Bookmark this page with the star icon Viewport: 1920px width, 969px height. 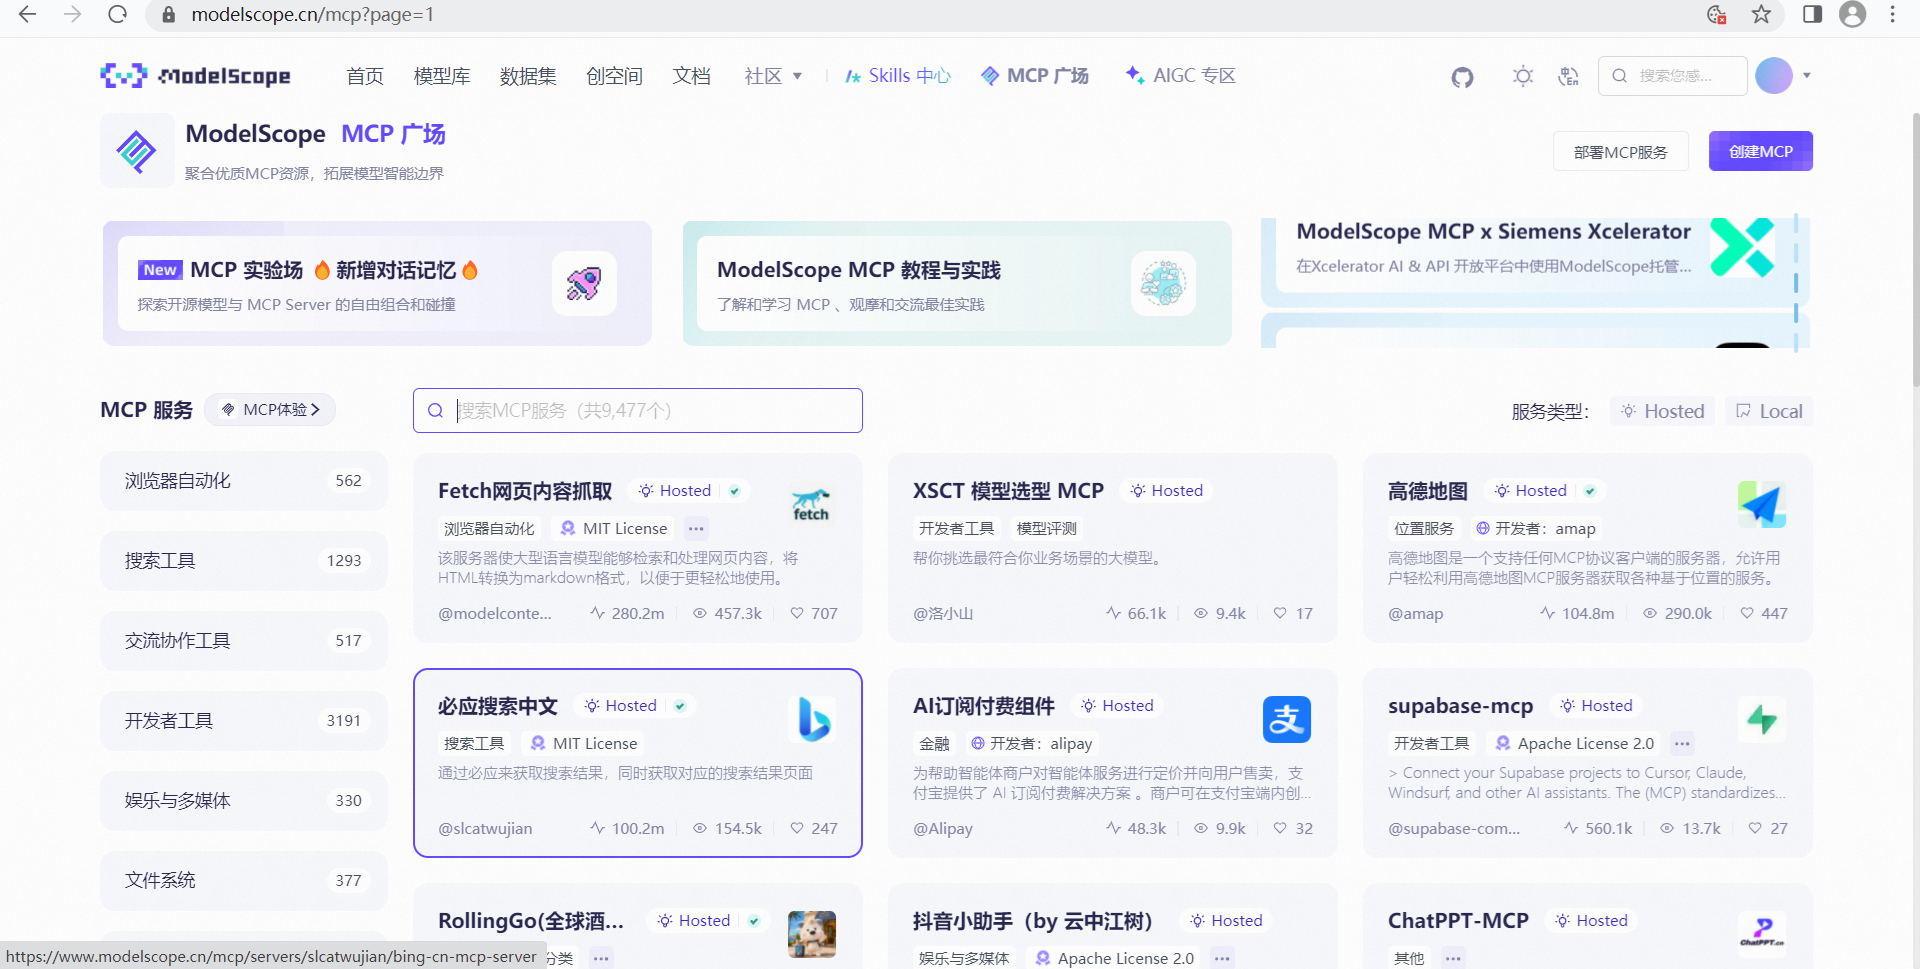click(x=1762, y=15)
